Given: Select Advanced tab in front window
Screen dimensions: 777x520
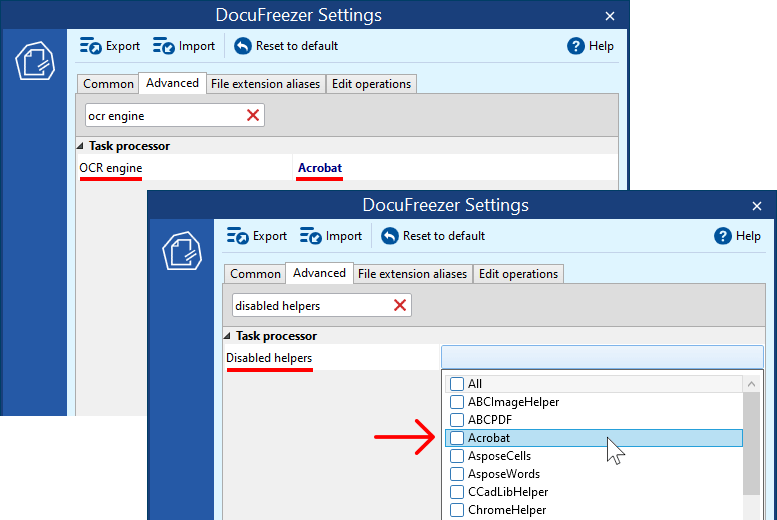Looking at the screenshot, I should pos(319,273).
